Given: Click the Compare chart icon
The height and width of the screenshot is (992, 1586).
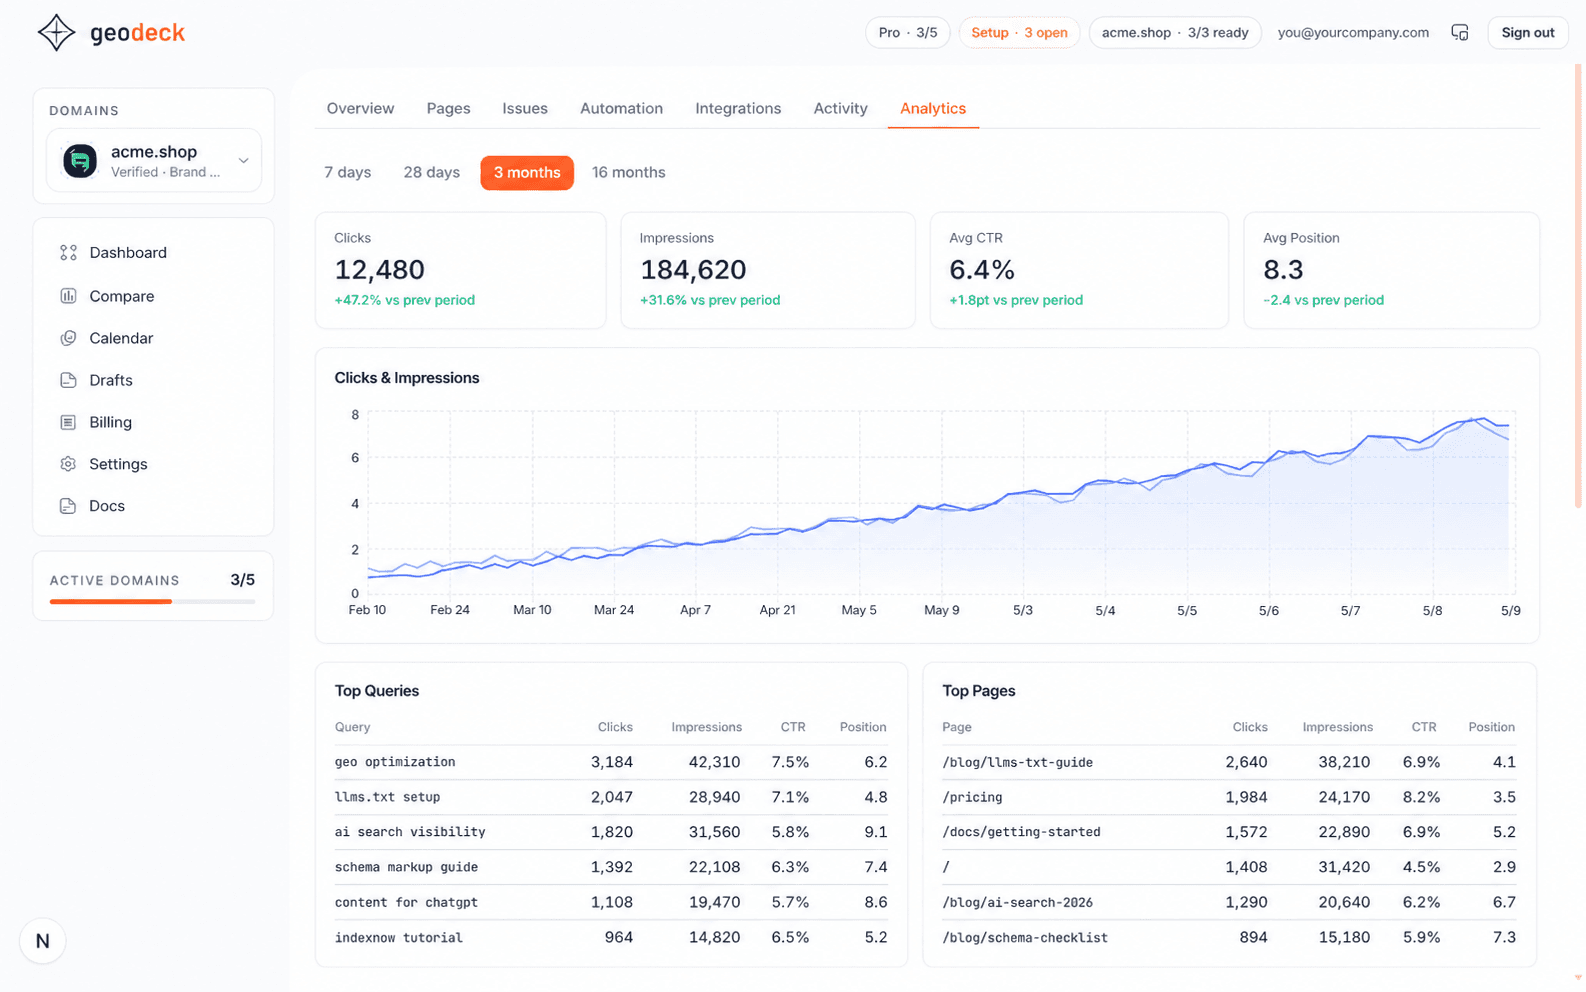Looking at the screenshot, I should point(68,296).
